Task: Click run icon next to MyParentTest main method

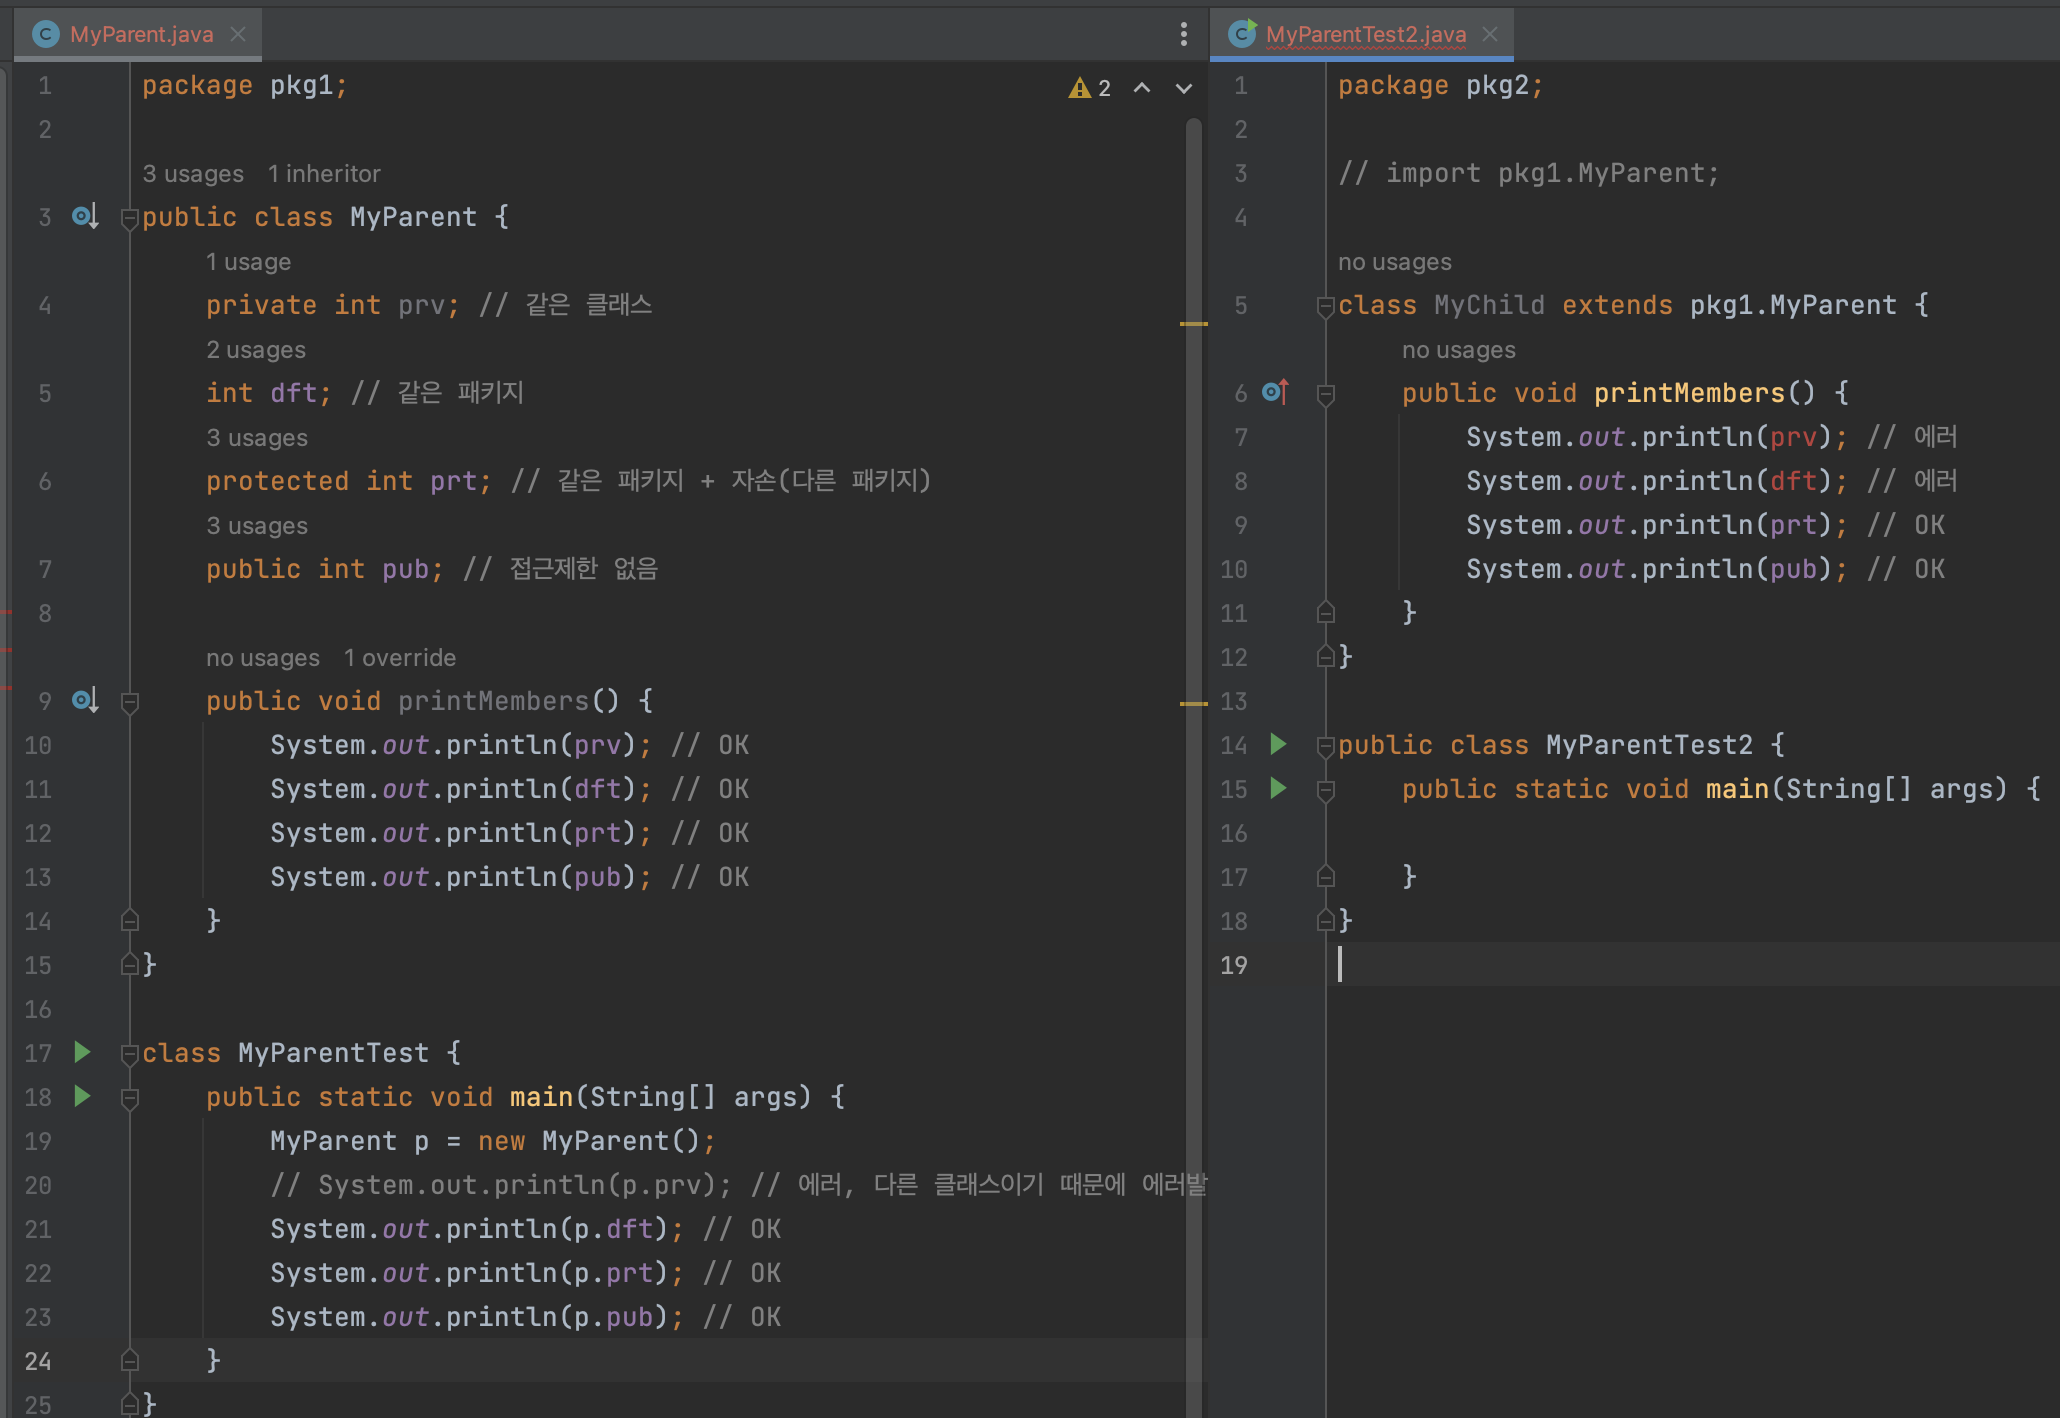Action: click(x=83, y=1096)
